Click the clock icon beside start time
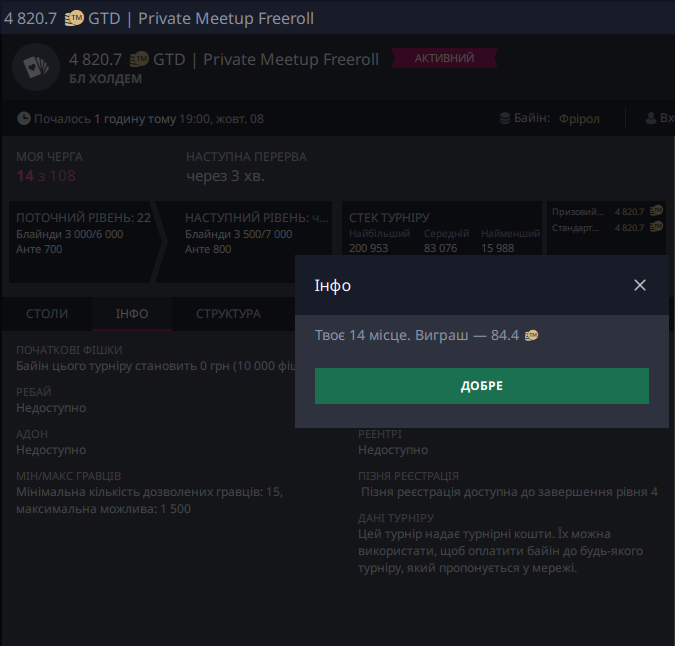Viewport: 675px width, 646px height. (x=24, y=119)
